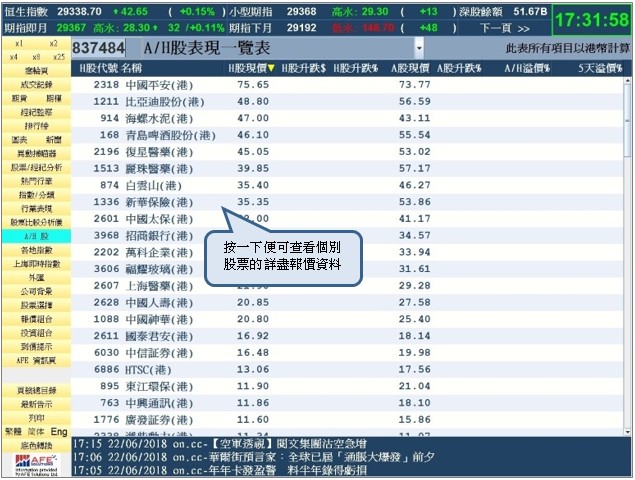Open 投資組合 in the sidebar
Viewport: 635px width, 480px height.
coord(36,333)
